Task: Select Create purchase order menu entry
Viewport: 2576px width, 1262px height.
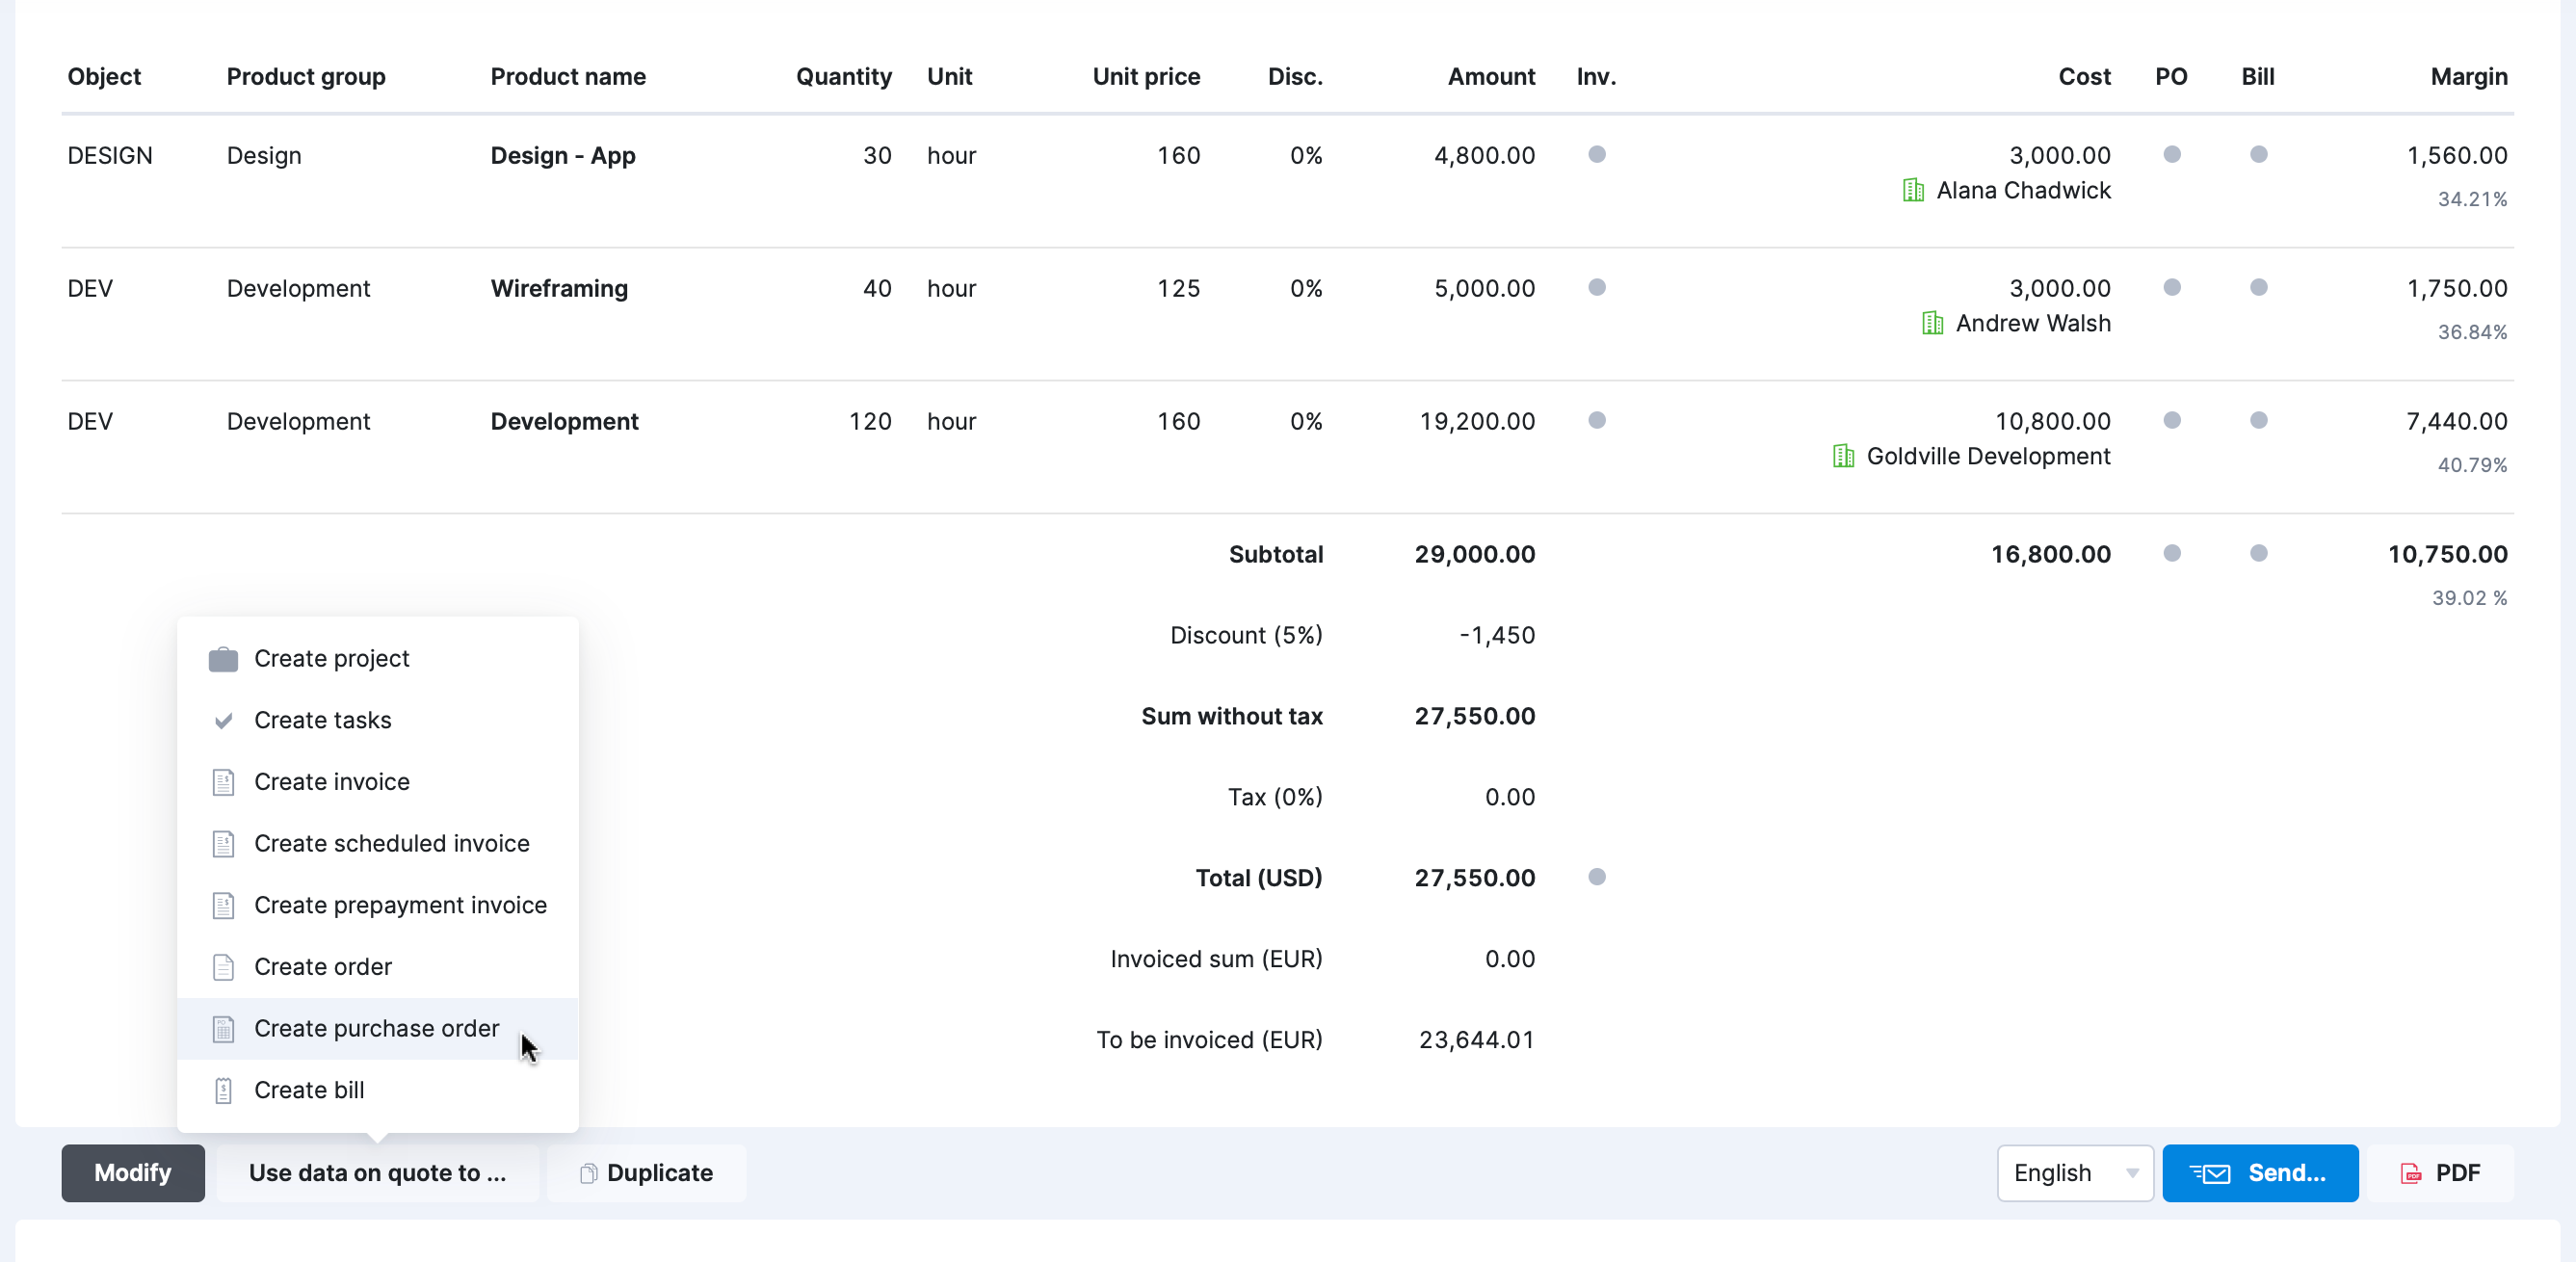Action: 378,1029
